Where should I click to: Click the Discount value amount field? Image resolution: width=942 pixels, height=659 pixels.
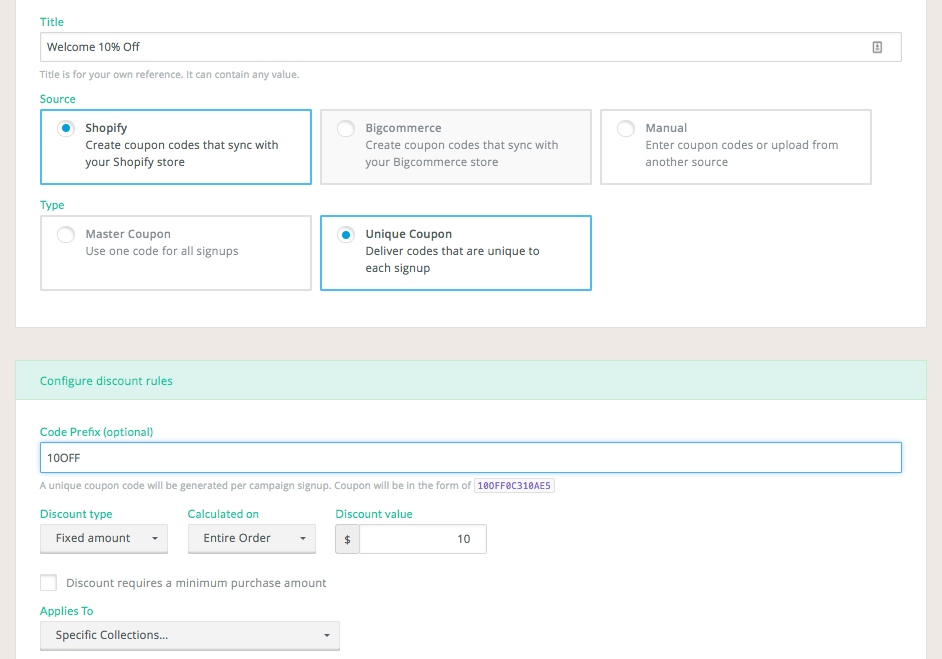pyautogui.click(x=422, y=539)
